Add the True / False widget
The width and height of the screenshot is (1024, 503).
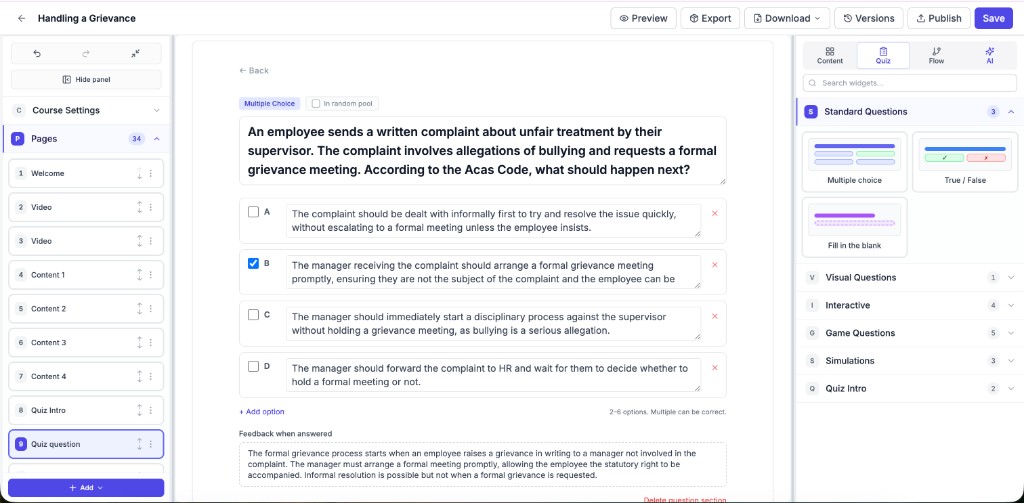tap(965, 161)
